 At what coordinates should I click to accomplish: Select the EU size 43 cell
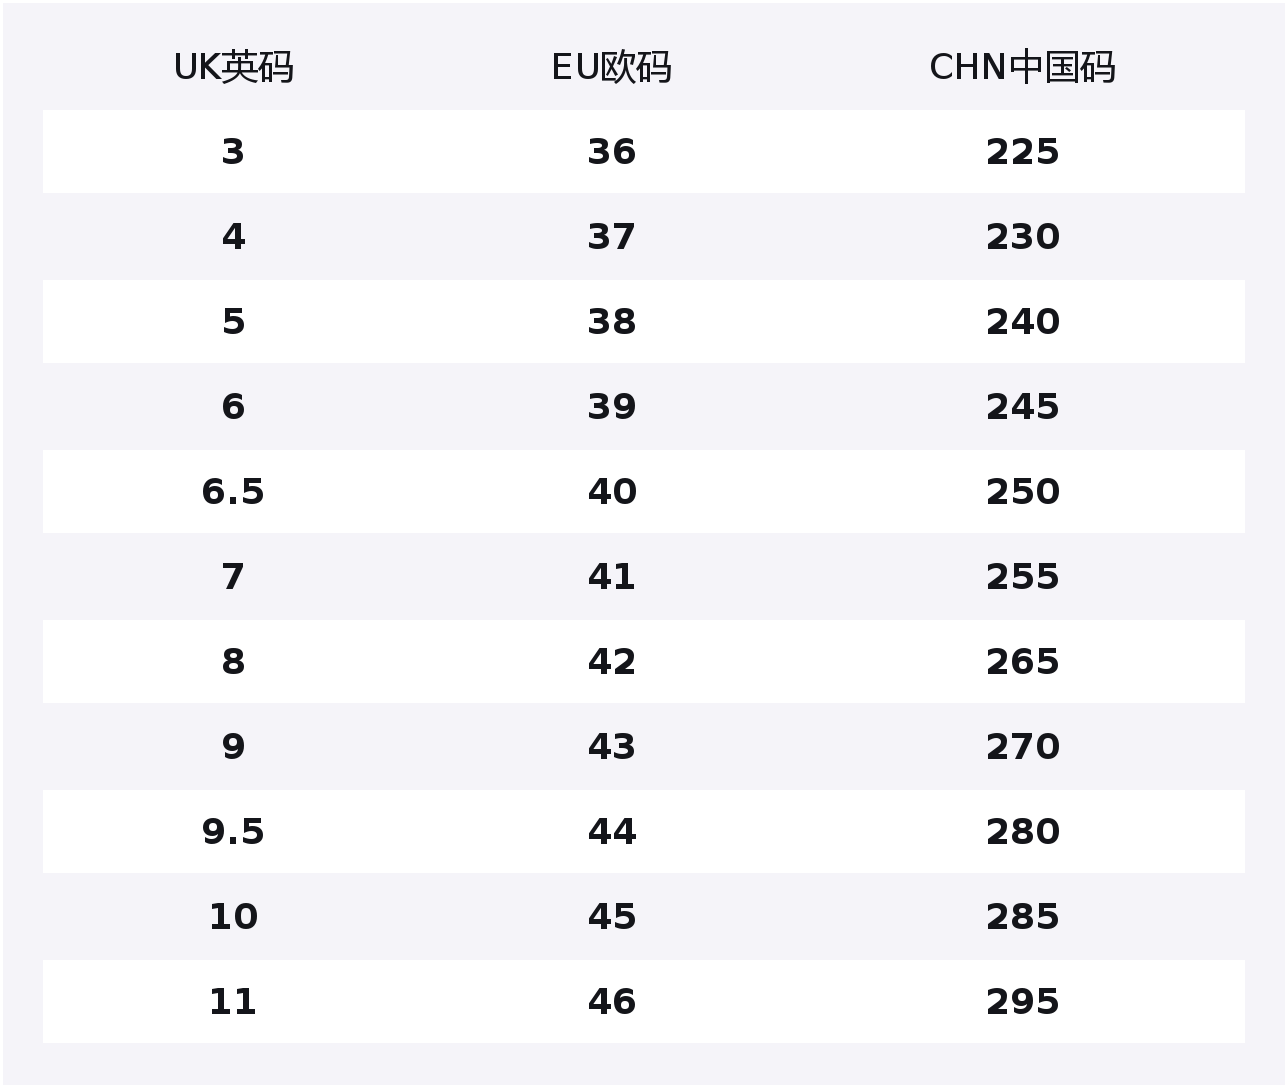point(611,747)
